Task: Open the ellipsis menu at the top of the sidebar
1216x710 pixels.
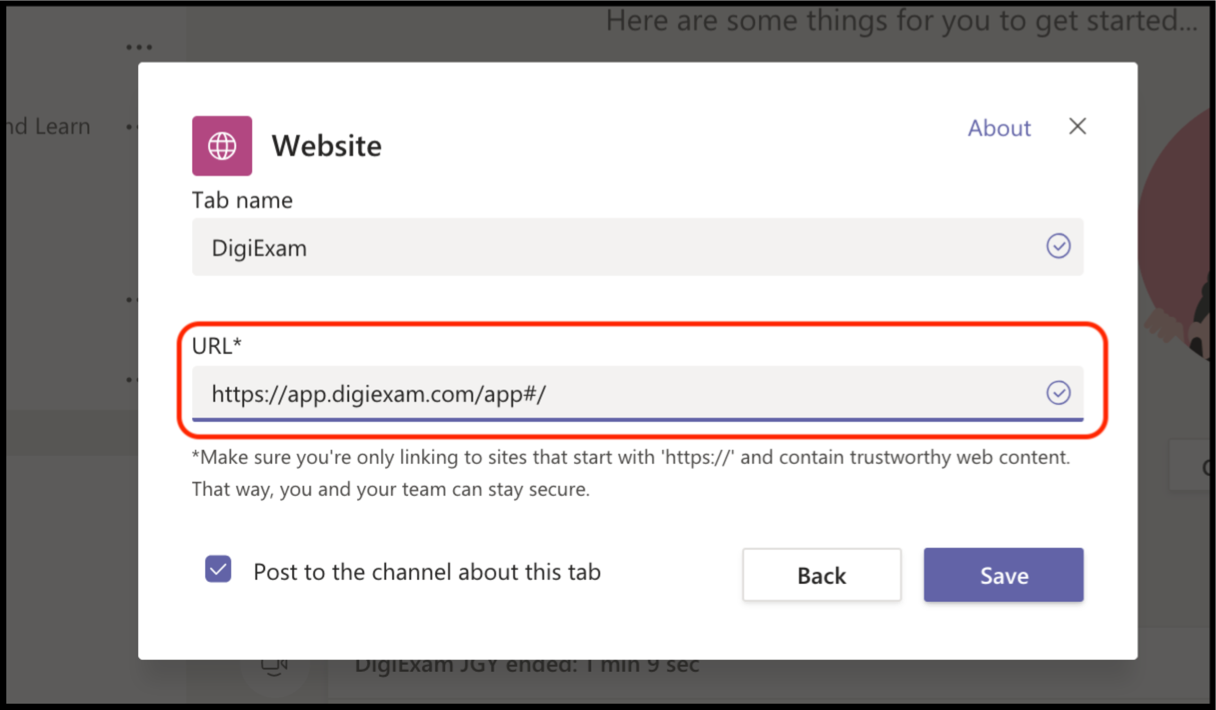Action: pos(139,46)
